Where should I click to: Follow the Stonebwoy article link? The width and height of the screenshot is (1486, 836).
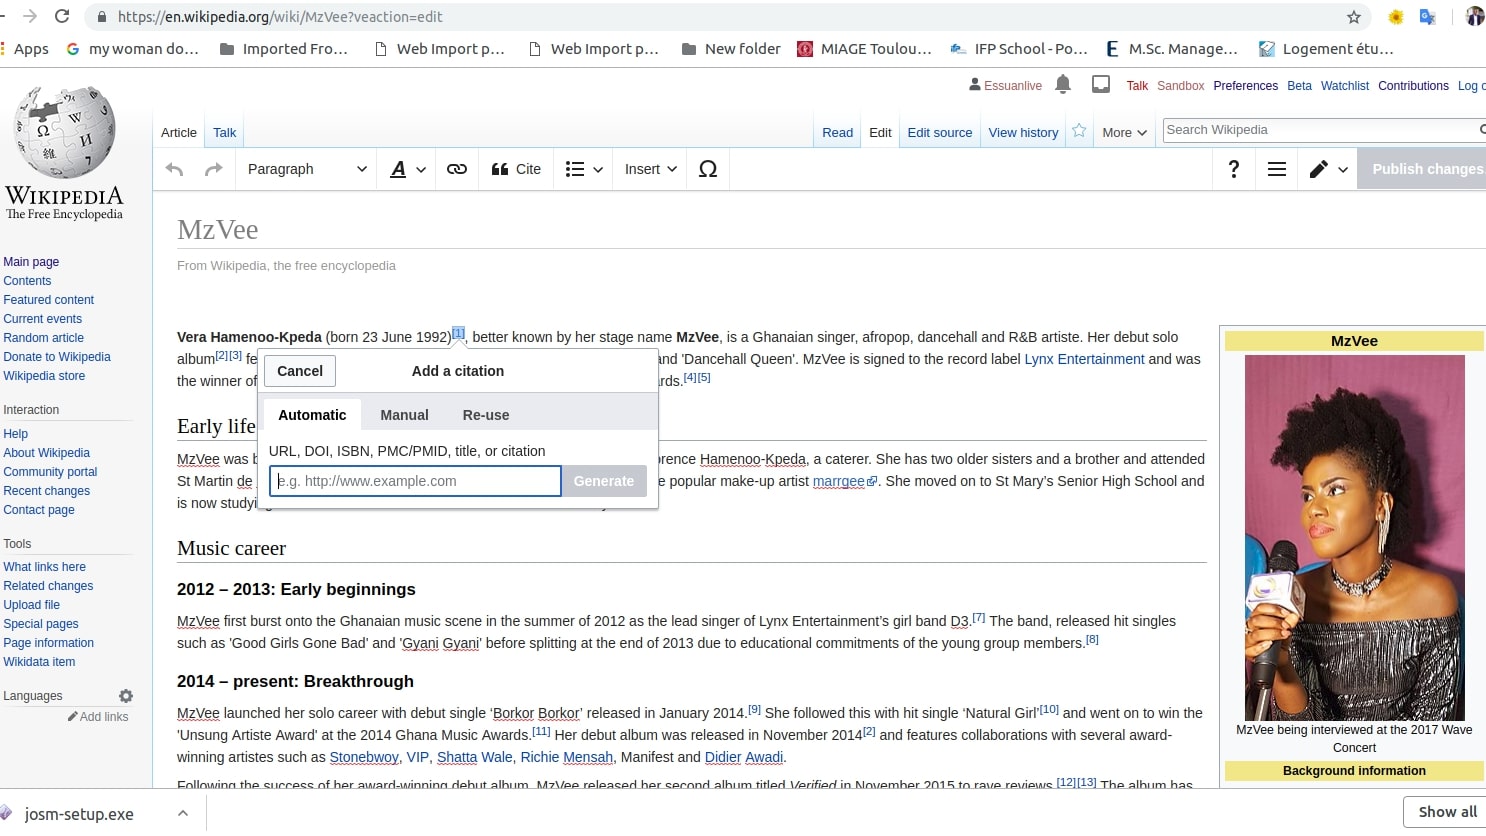pyautogui.click(x=364, y=757)
